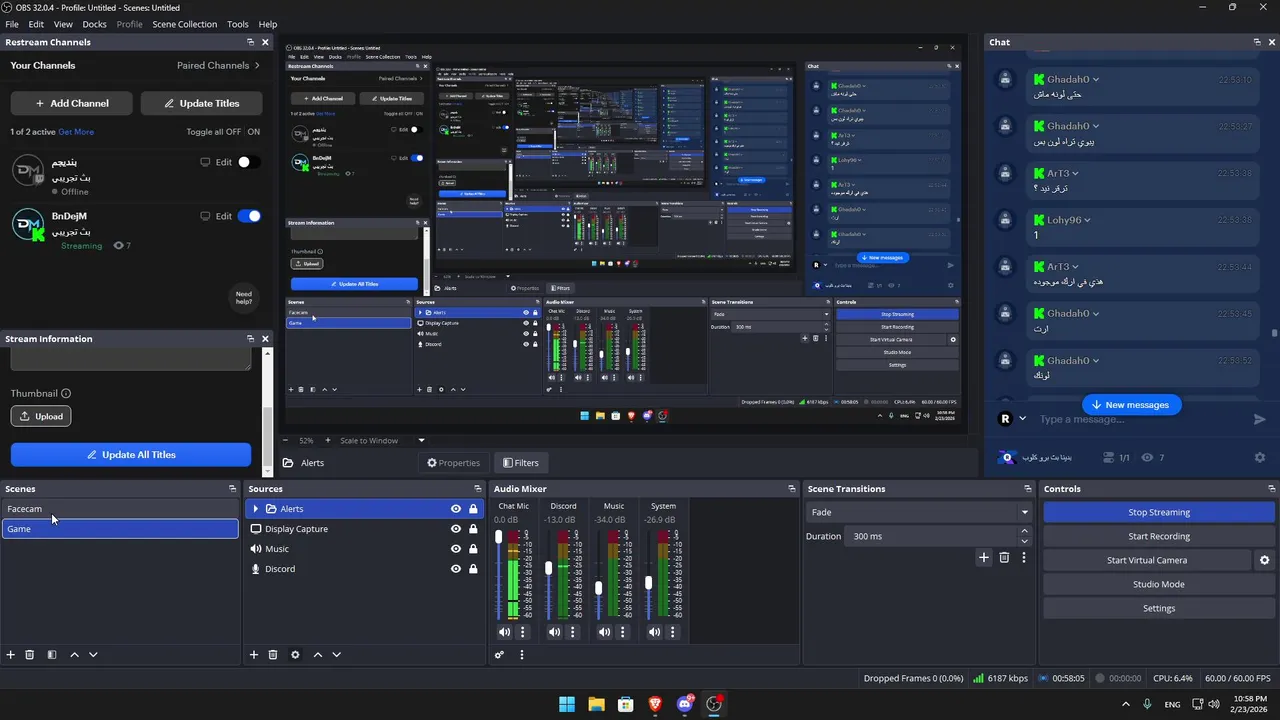Mute the Chat Mic channel
Screen dimensions: 1280x720
504,632
